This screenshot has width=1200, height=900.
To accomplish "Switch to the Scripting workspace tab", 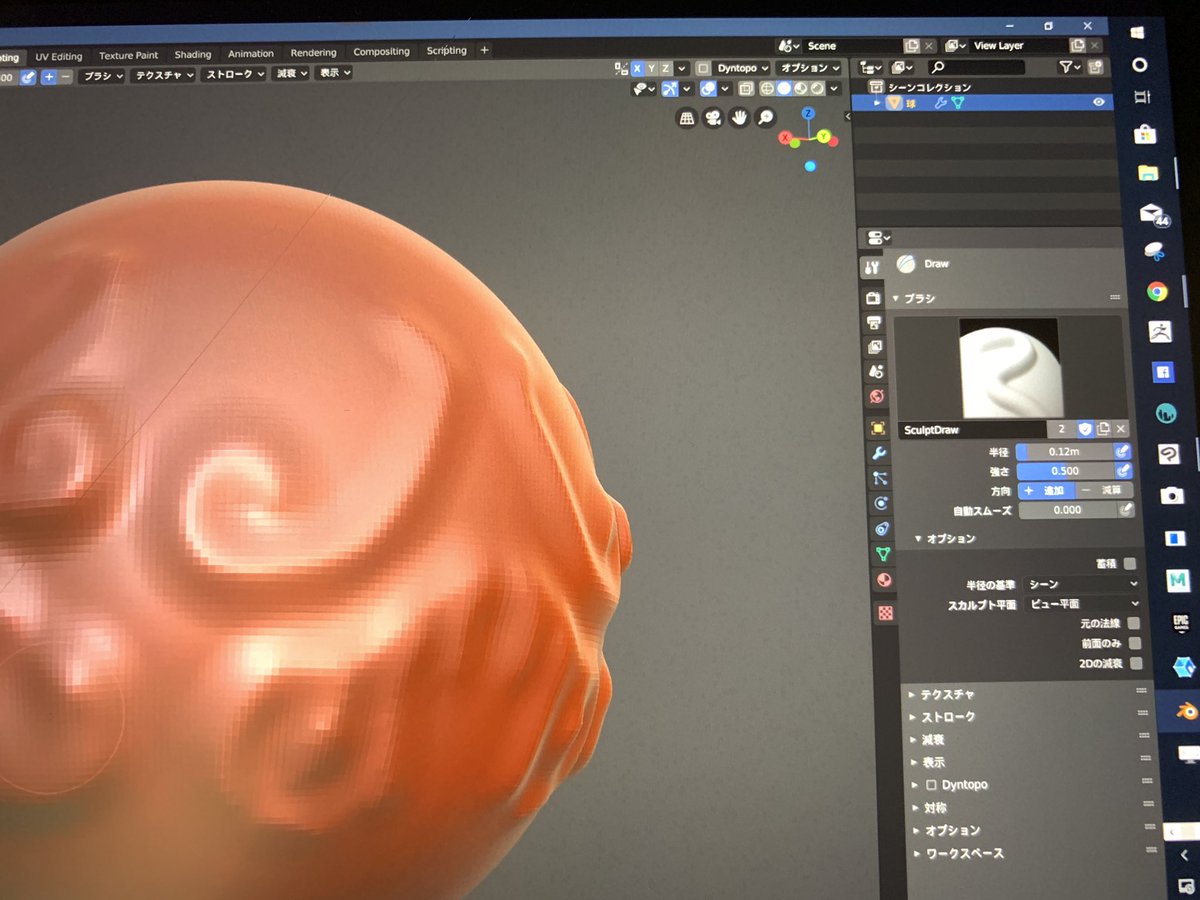I will tap(447, 51).
